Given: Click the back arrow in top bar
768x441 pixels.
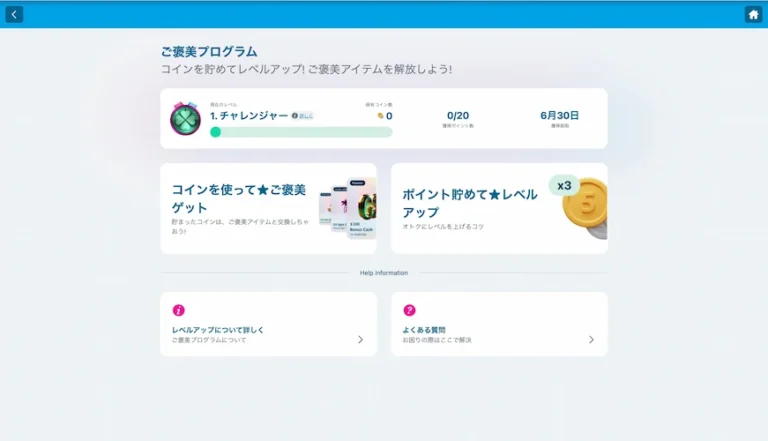Looking at the screenshot, I should (14, 14).
